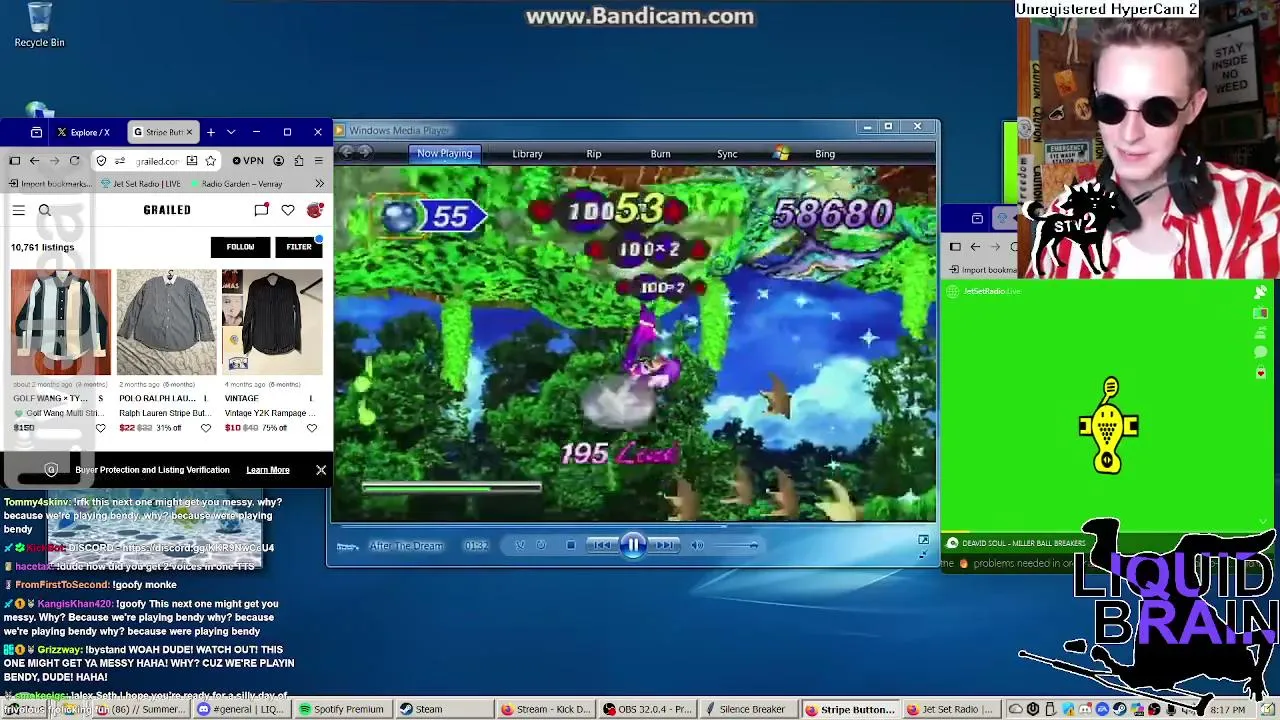This screenshot has width=1280, height=720.
Task: Switch Media Player to full-screen view
Action: (923, 540)
